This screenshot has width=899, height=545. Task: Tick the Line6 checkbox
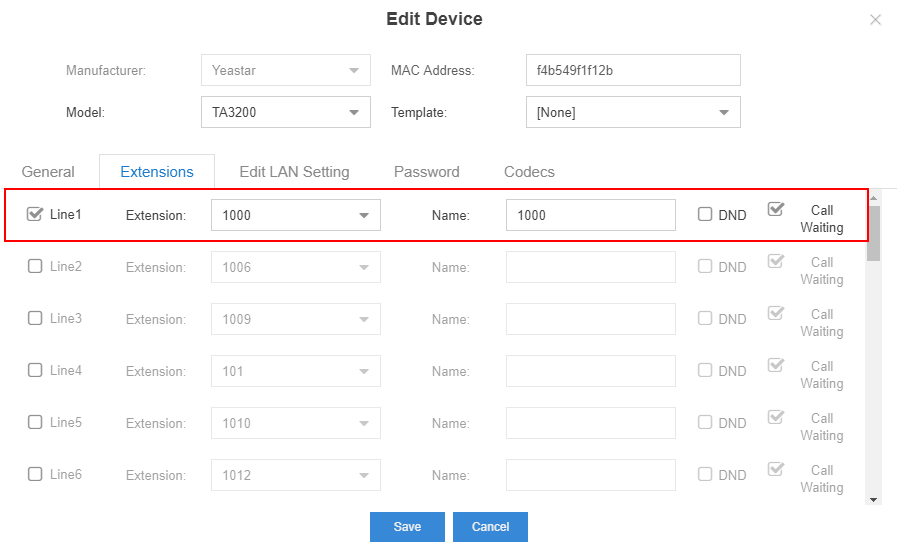(35, 474)
